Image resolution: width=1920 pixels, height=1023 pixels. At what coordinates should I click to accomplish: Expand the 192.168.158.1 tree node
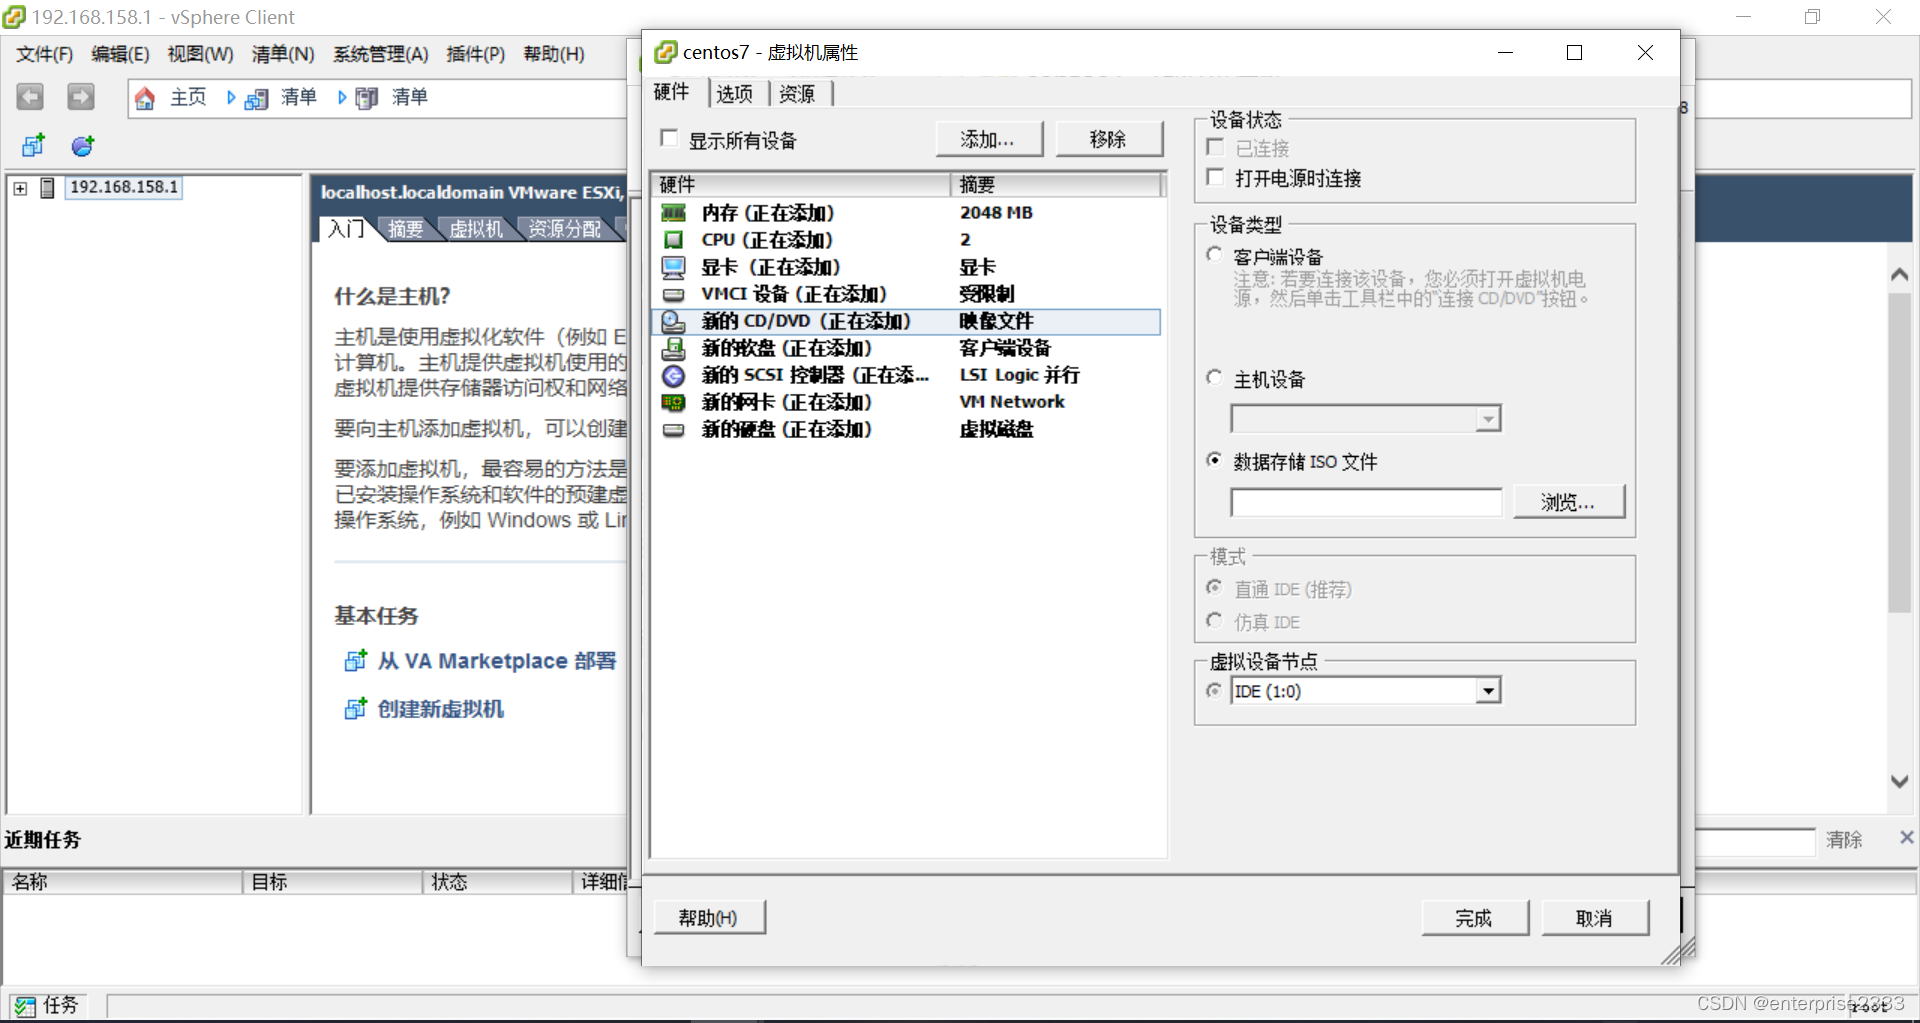[x=20, y=188]
